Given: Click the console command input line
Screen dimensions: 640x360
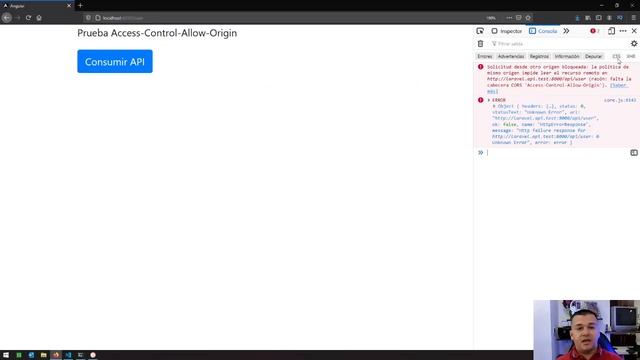Looking at the screenshot, I should 557,153.
